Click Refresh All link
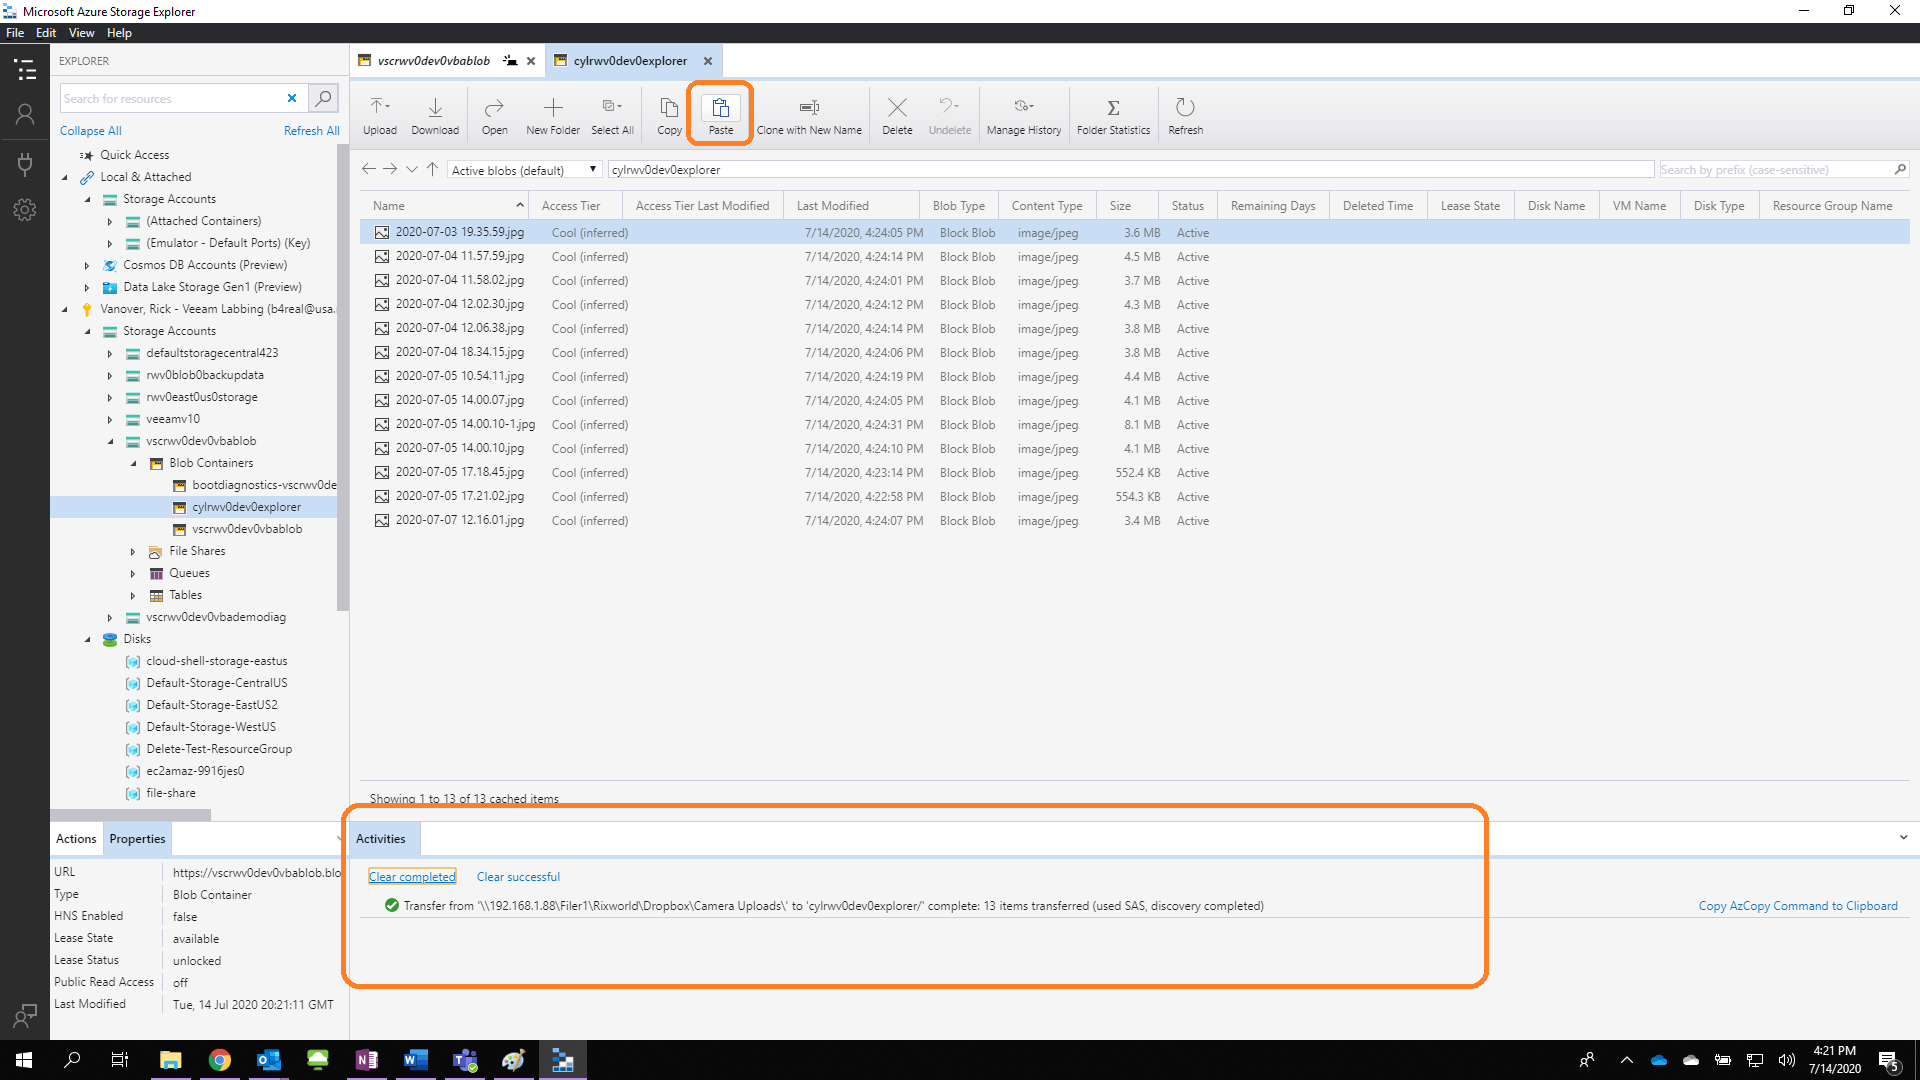1920x1080 pixels. coord(312,131)
